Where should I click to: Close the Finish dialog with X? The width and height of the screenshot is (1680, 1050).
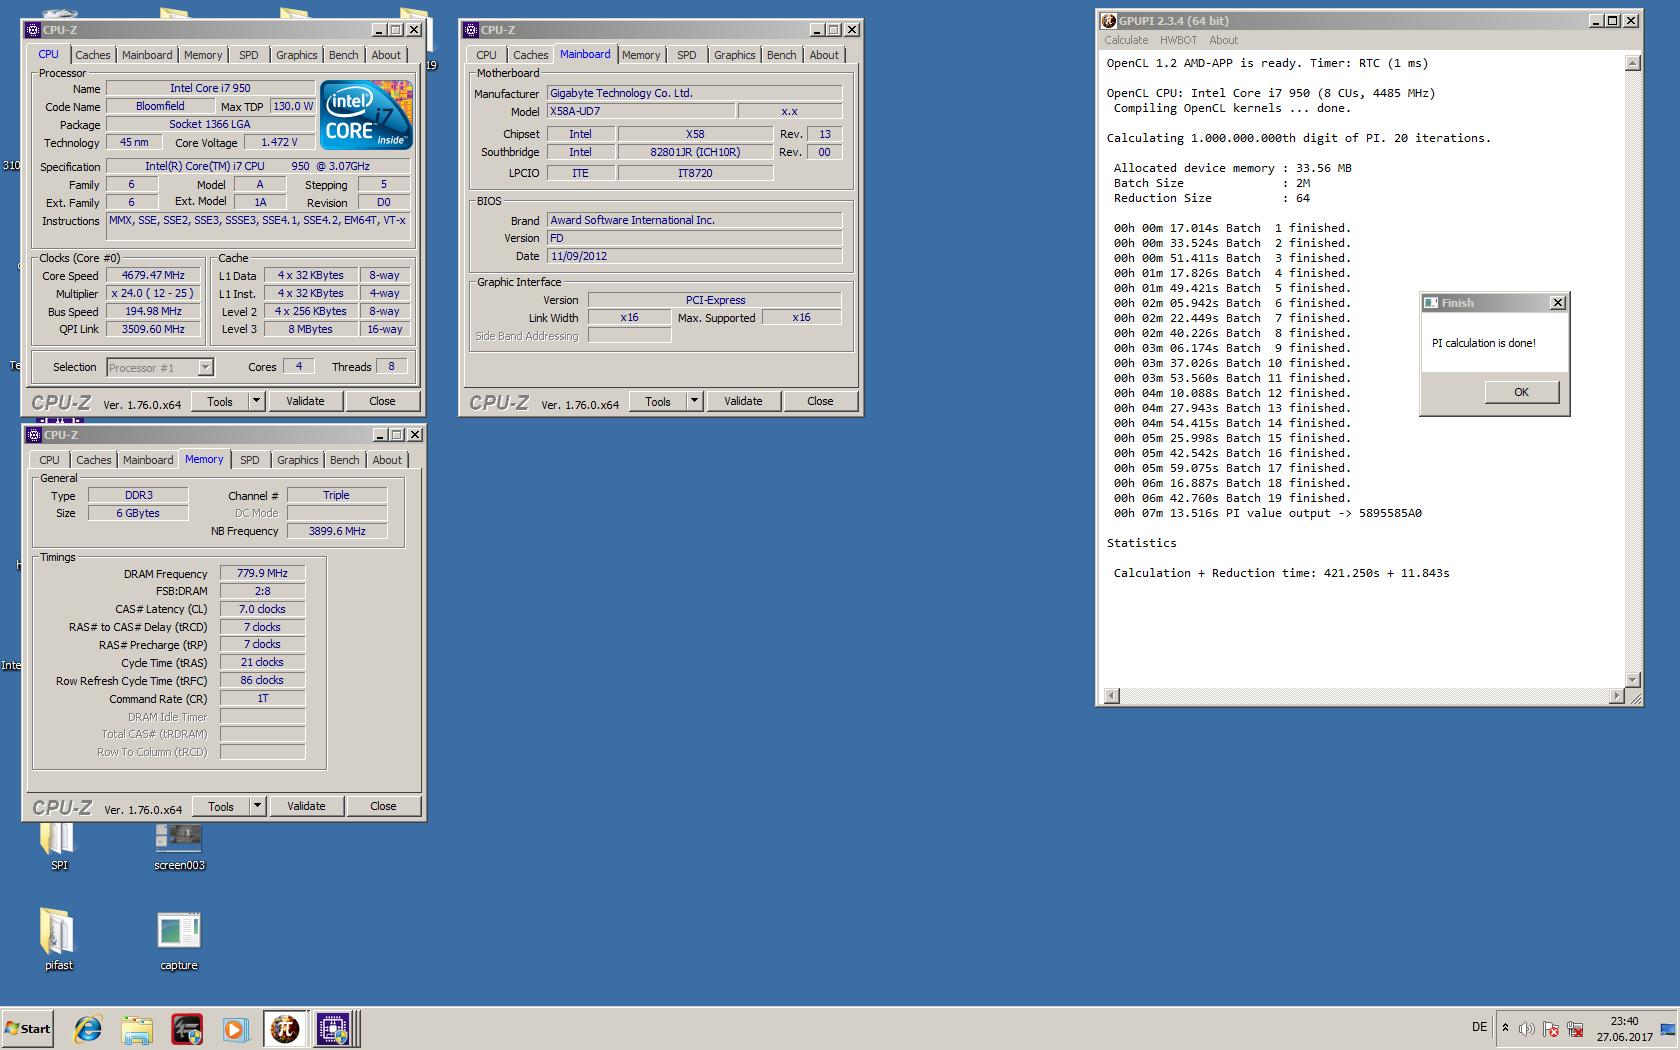click(x=1557, y=303)
